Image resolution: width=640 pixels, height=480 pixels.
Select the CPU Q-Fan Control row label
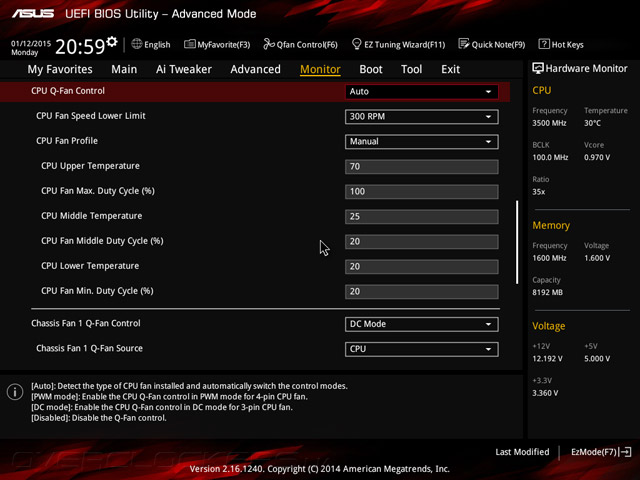(x=68, y=91)
